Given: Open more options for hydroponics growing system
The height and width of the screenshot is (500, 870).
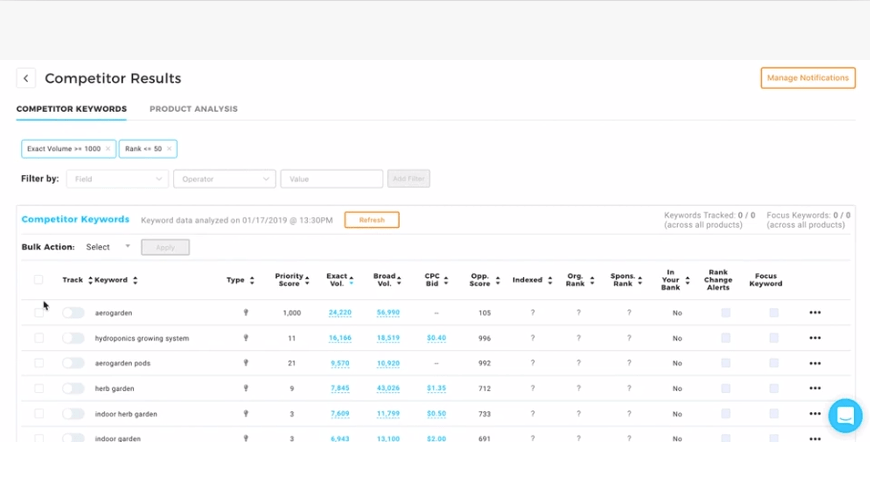Looking at the screenshot, I should click(x=815, y=338).
